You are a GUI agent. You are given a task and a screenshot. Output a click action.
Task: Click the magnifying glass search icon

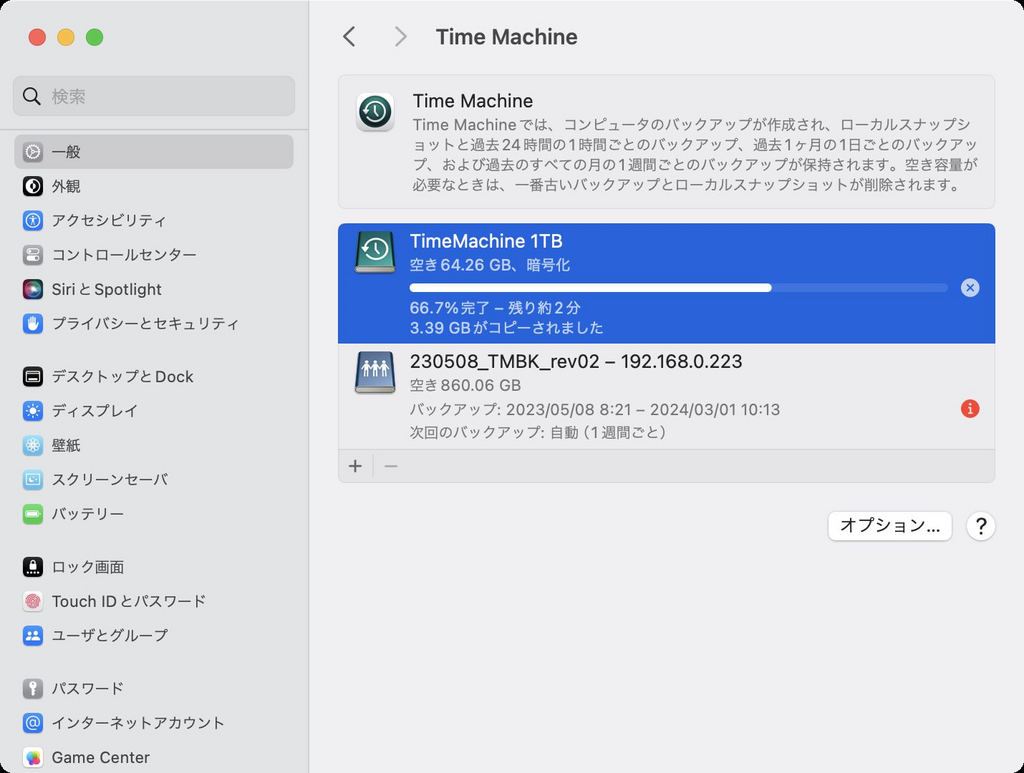pyautogui.click(x=31, y=97)
